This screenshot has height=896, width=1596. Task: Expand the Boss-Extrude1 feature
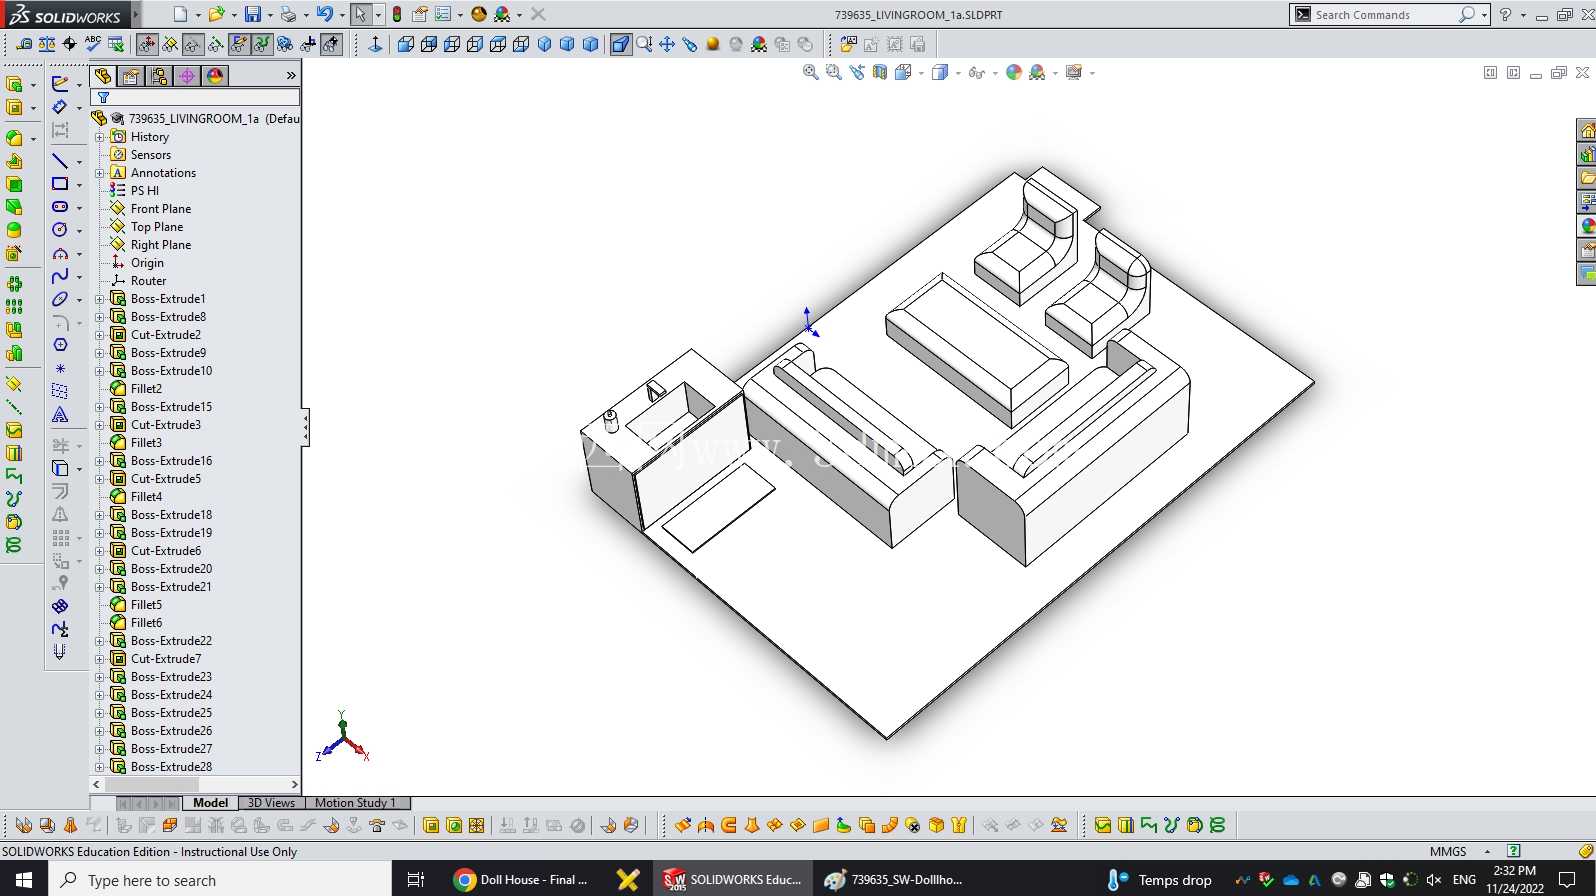point(100,299)
